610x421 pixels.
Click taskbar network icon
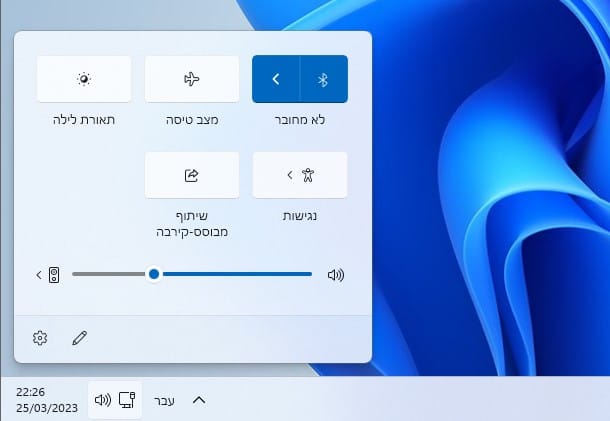click(127, 400)
